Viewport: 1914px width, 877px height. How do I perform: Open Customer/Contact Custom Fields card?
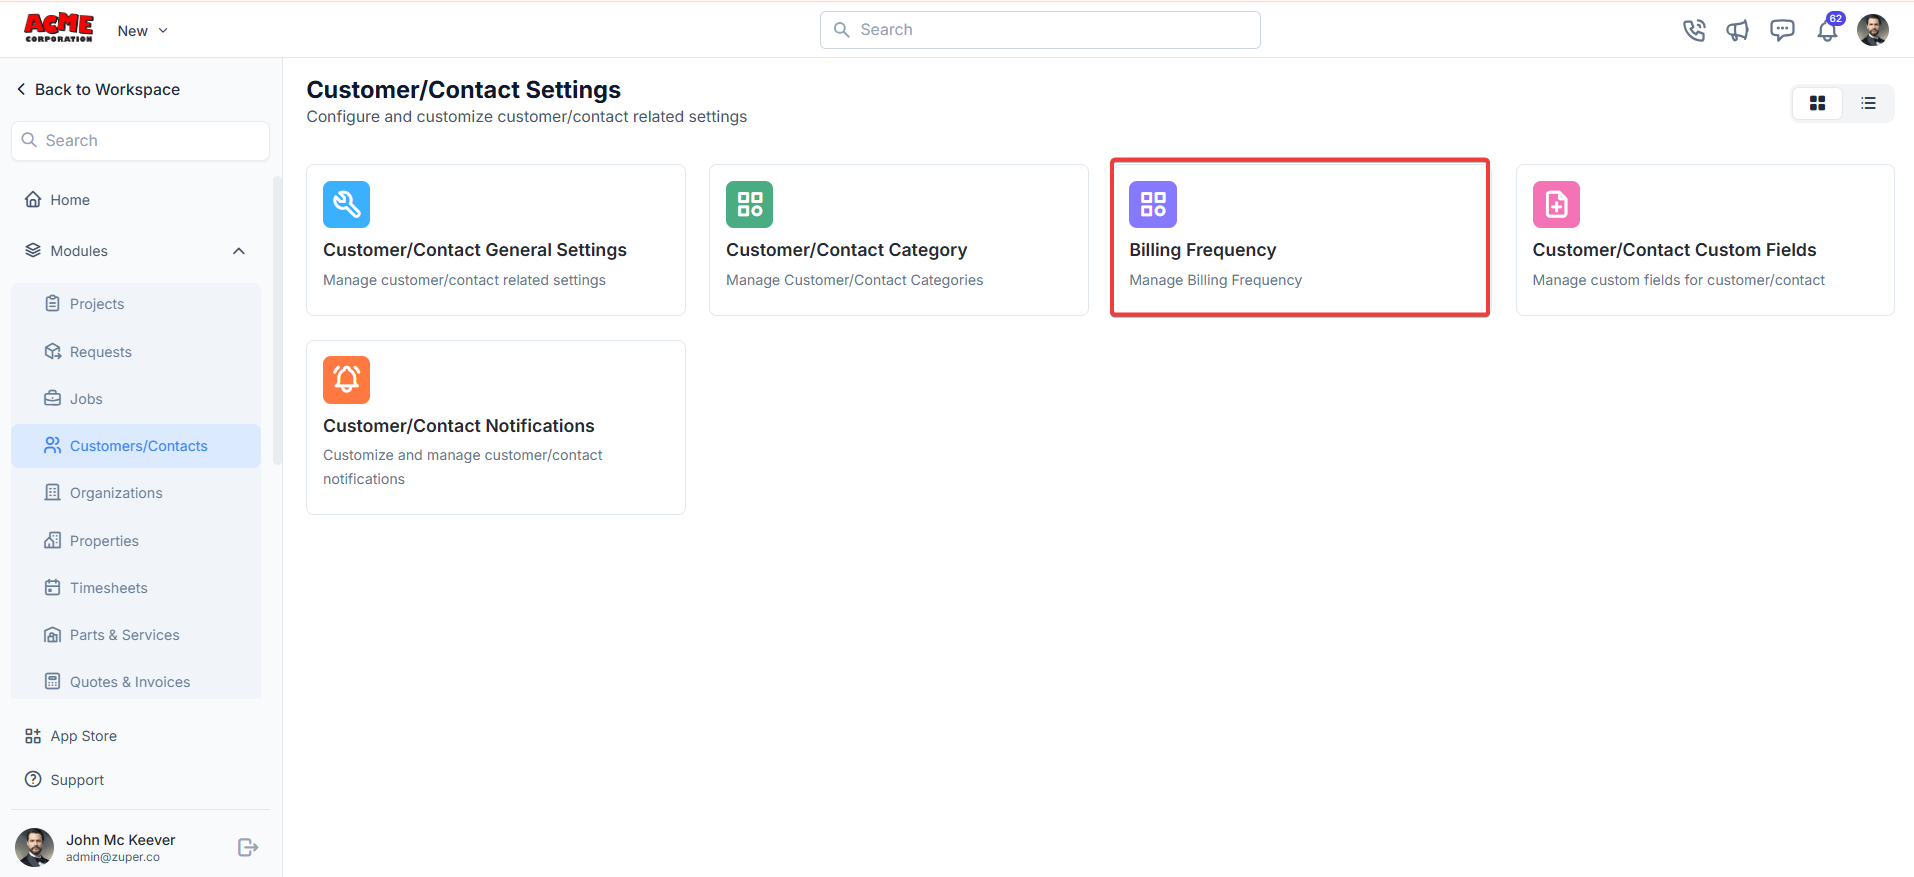pyautogui.click(x=1705, y=240)
